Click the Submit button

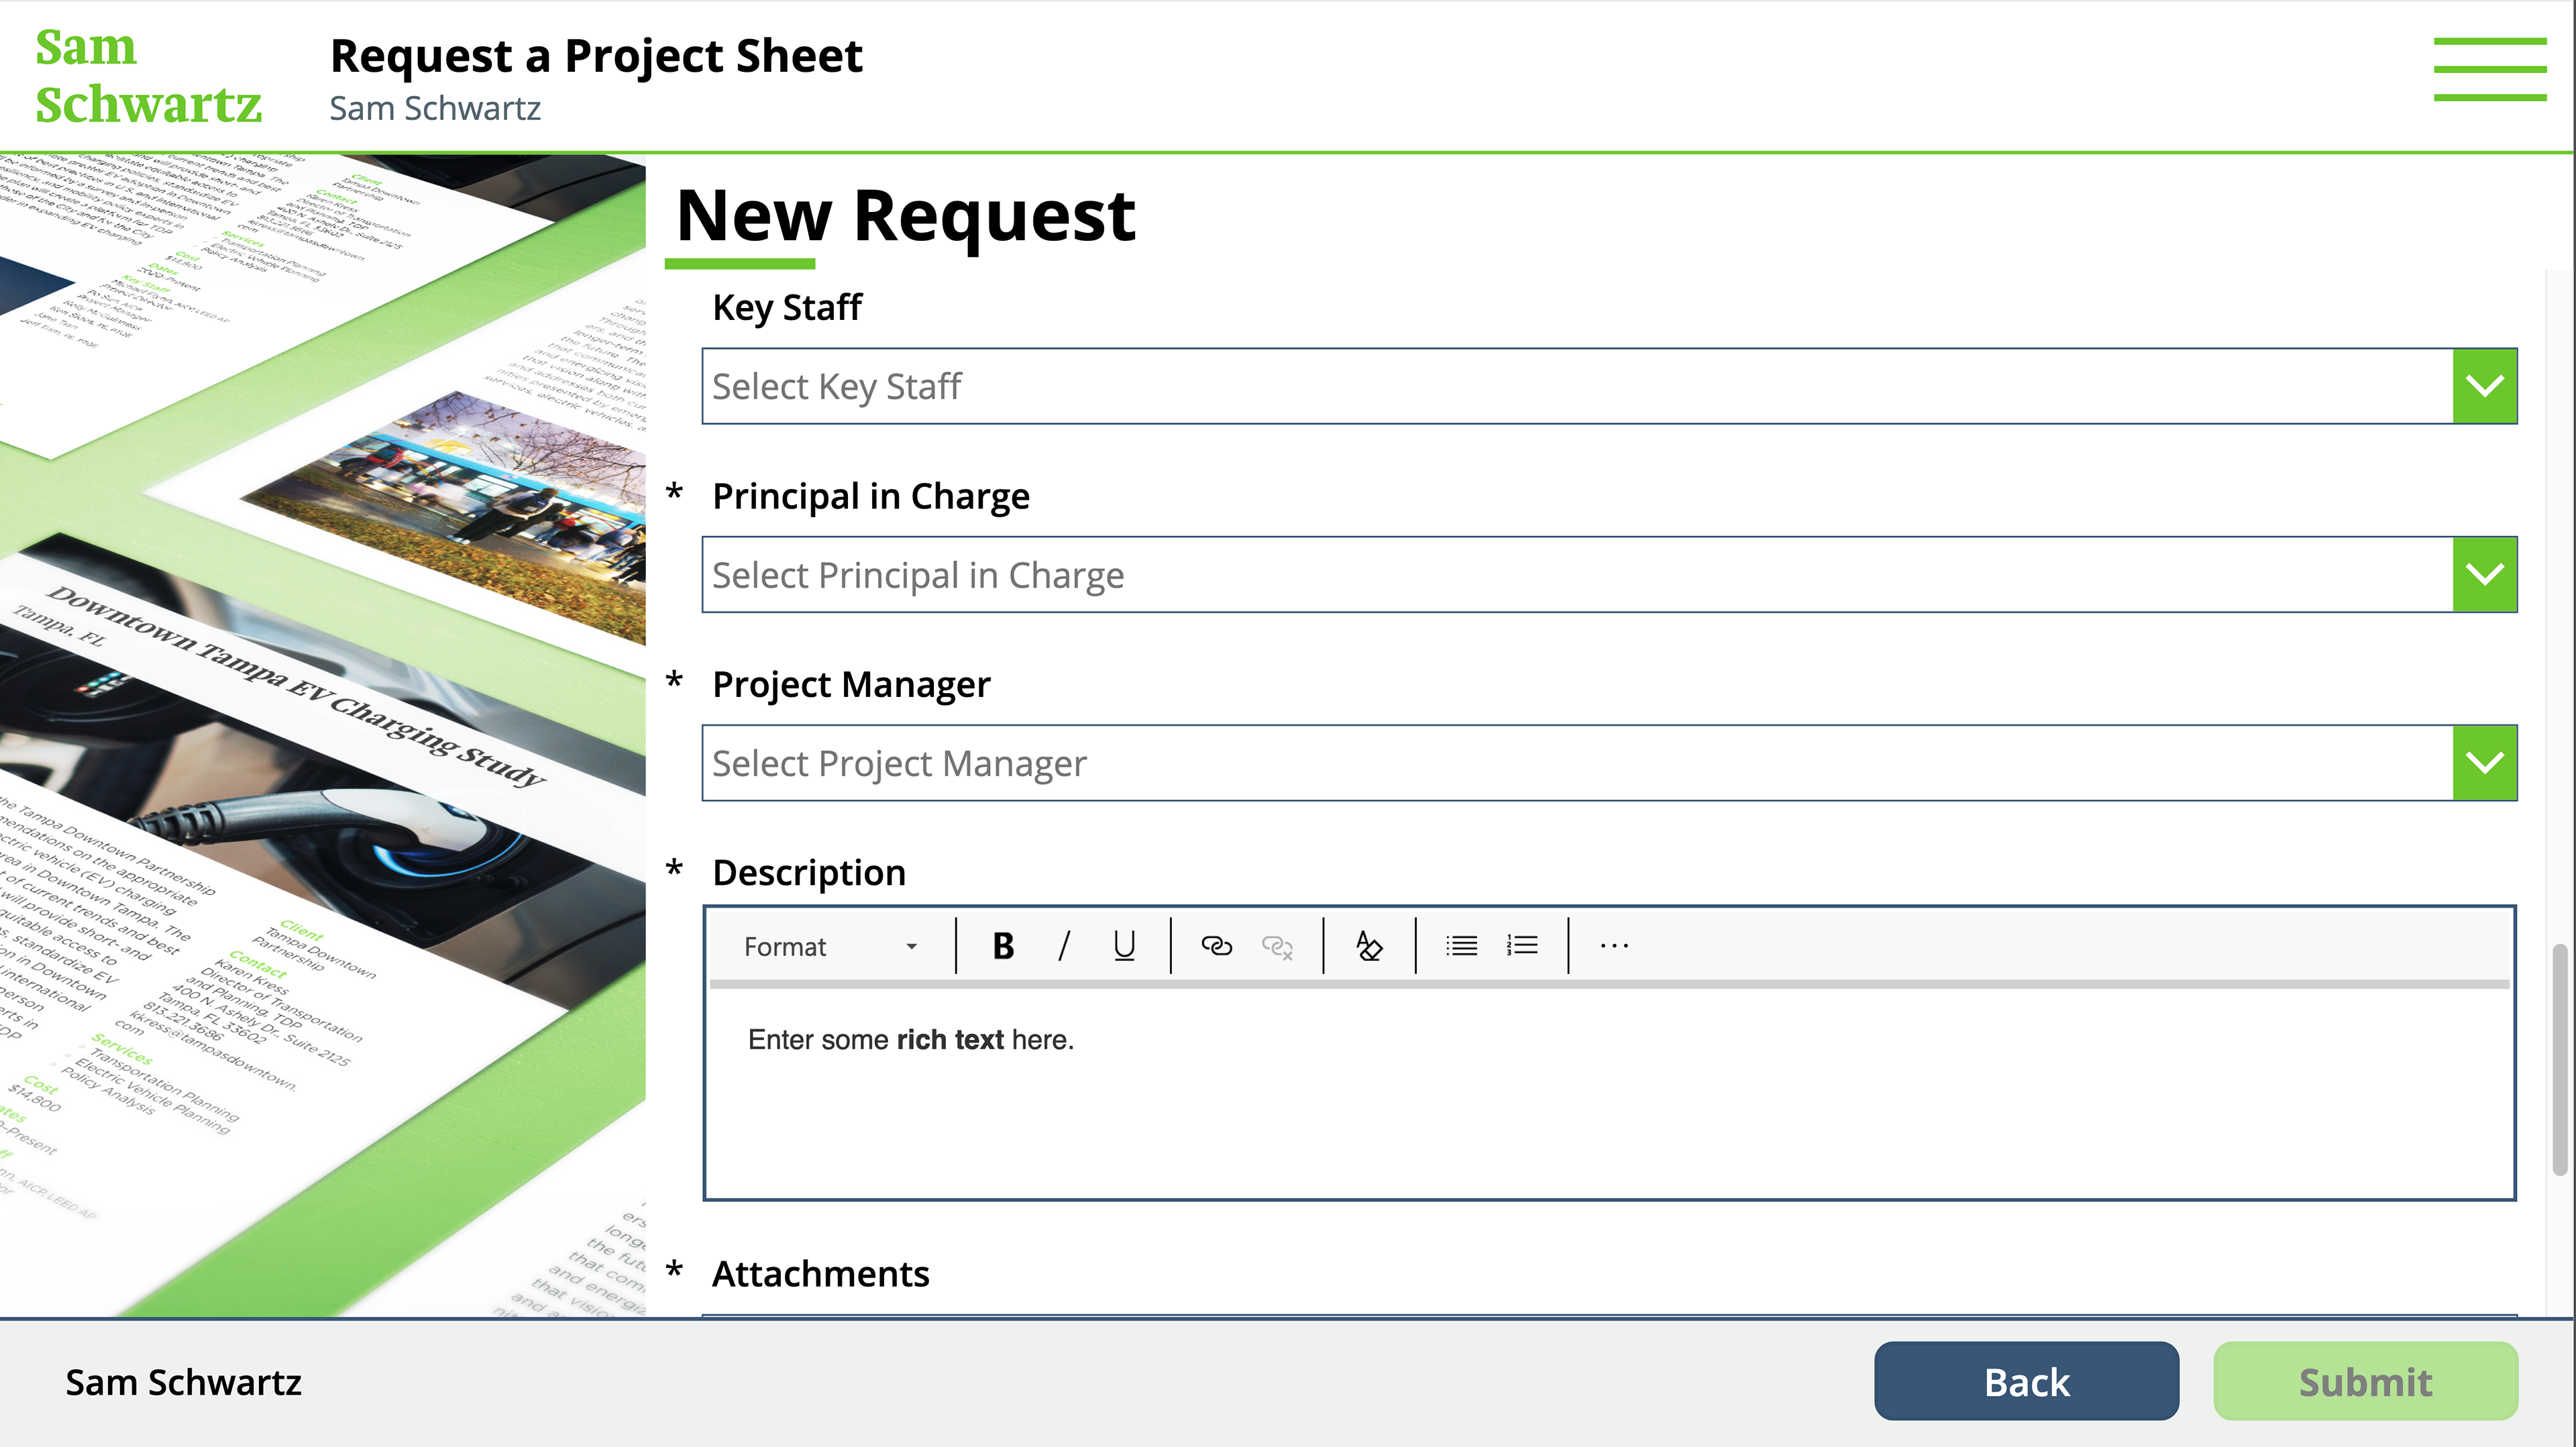2365,1381
